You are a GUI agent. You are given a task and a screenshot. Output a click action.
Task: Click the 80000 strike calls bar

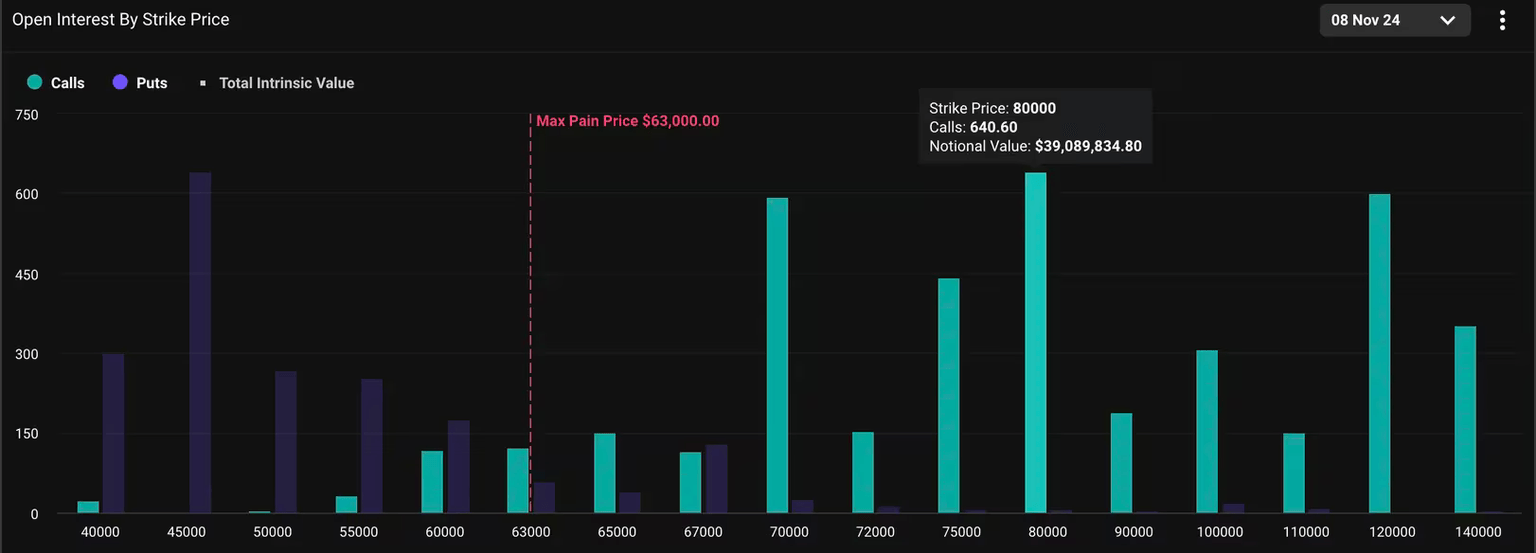point(1035,343)
